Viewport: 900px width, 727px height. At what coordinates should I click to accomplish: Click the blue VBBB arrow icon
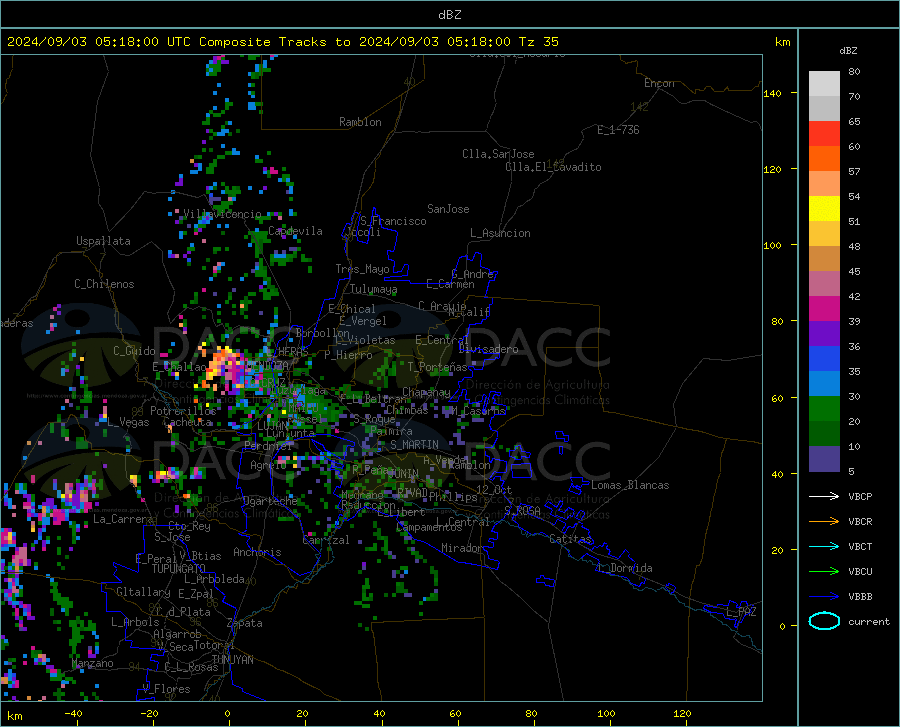[824, 596]
